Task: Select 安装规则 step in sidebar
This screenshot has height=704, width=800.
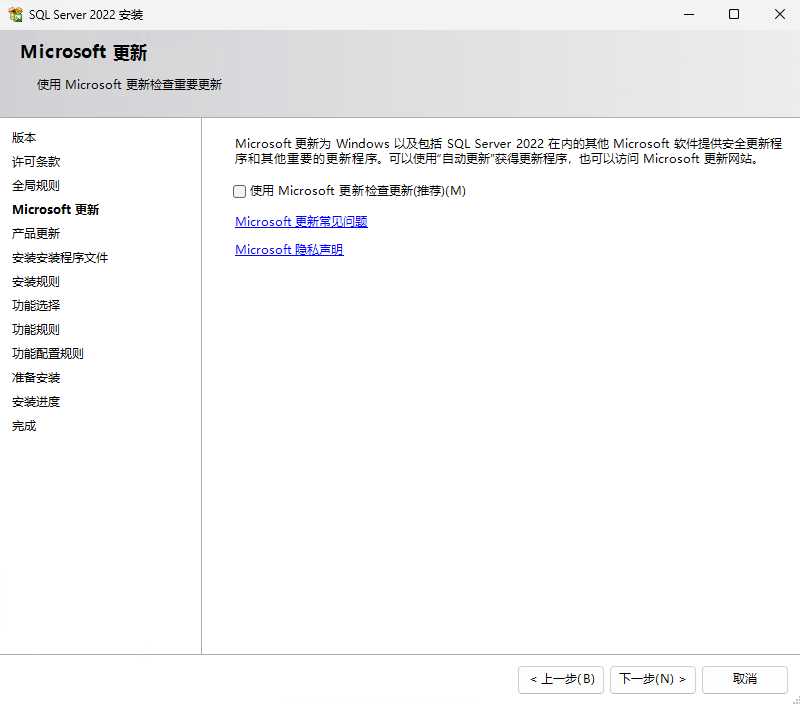Action: pyautogui.click(x=36, y=282)
